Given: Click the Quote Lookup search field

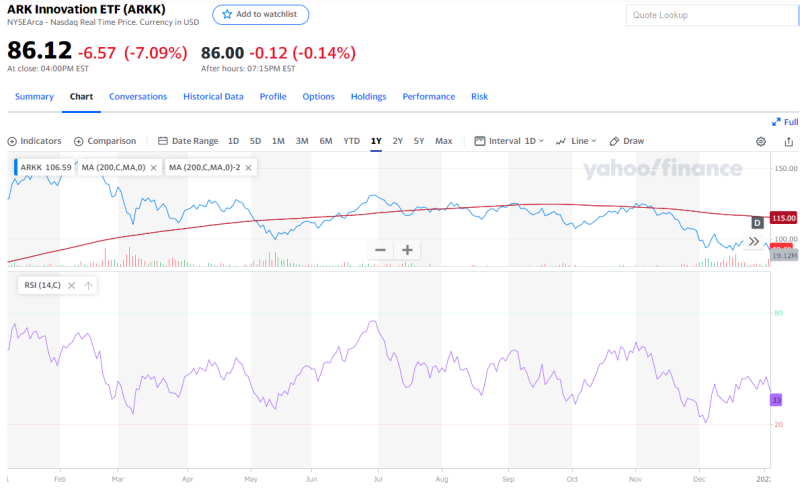Looking at the screenshot, I should click(712, 15).
